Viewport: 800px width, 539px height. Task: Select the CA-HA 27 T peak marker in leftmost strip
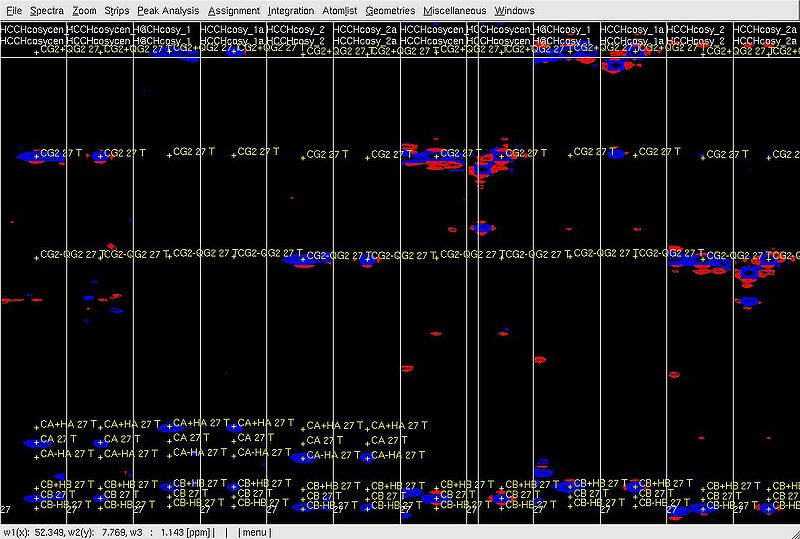pos(37,455)
